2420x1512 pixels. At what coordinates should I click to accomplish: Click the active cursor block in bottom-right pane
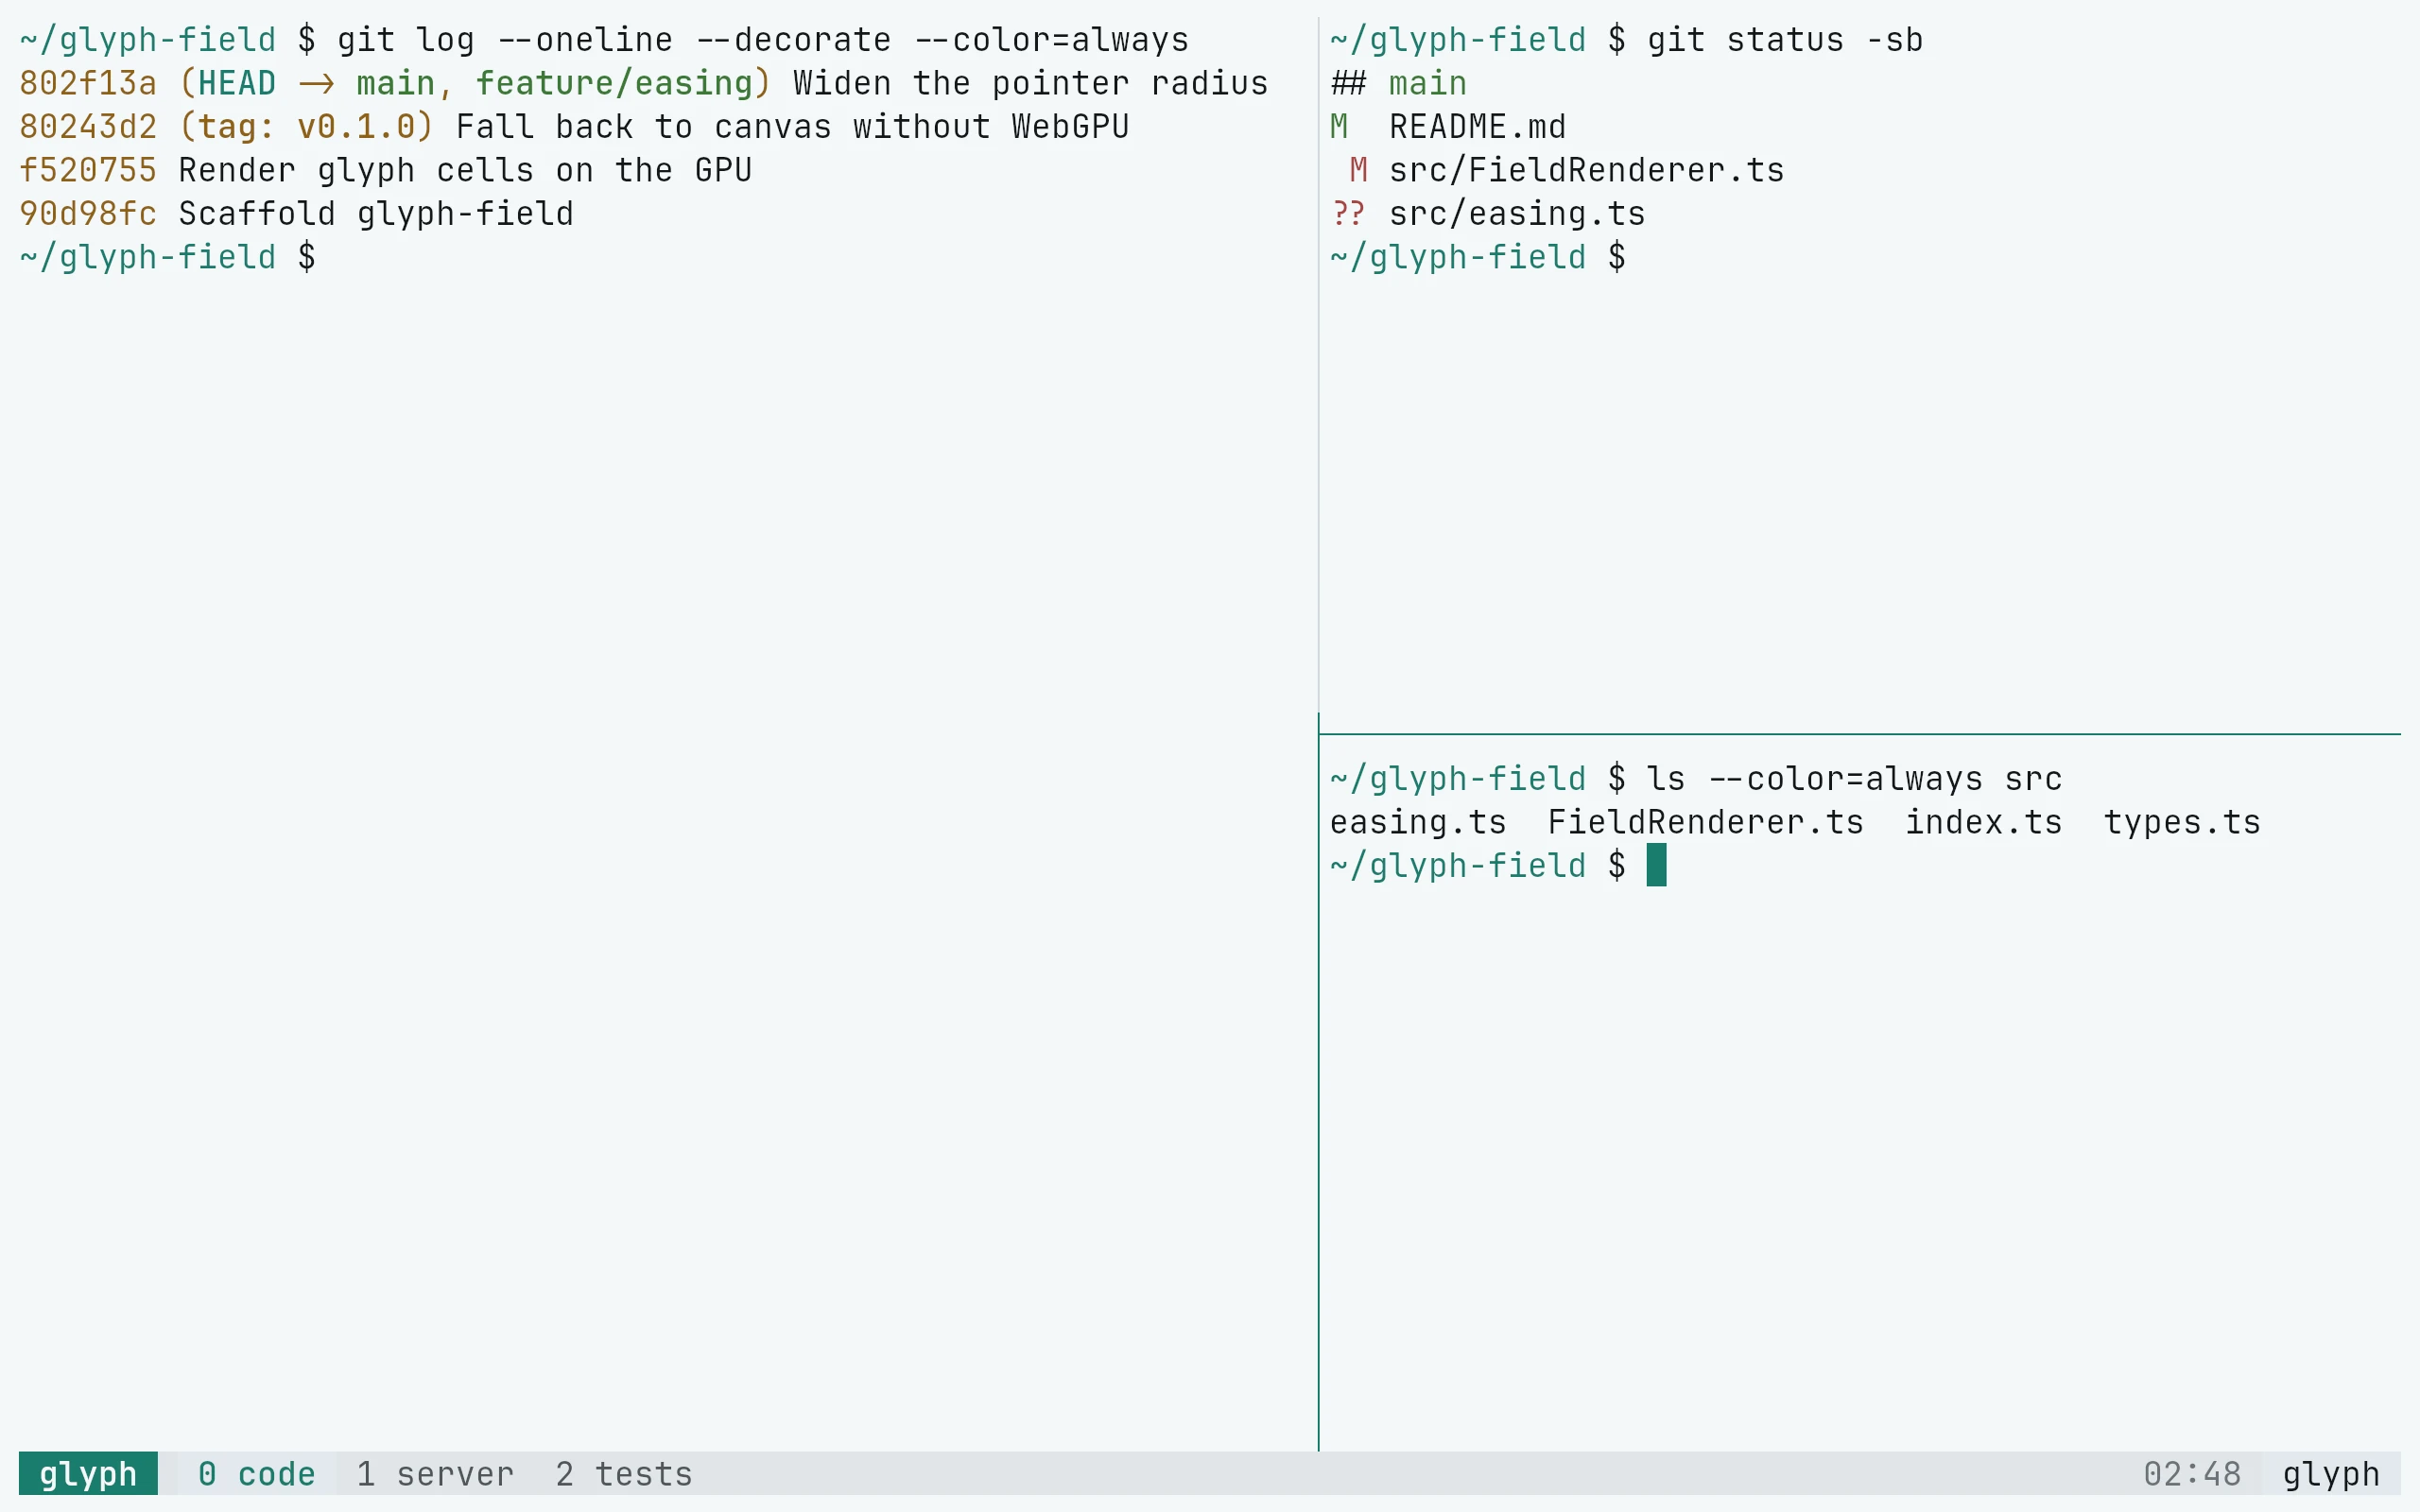tap(1656, 865)
